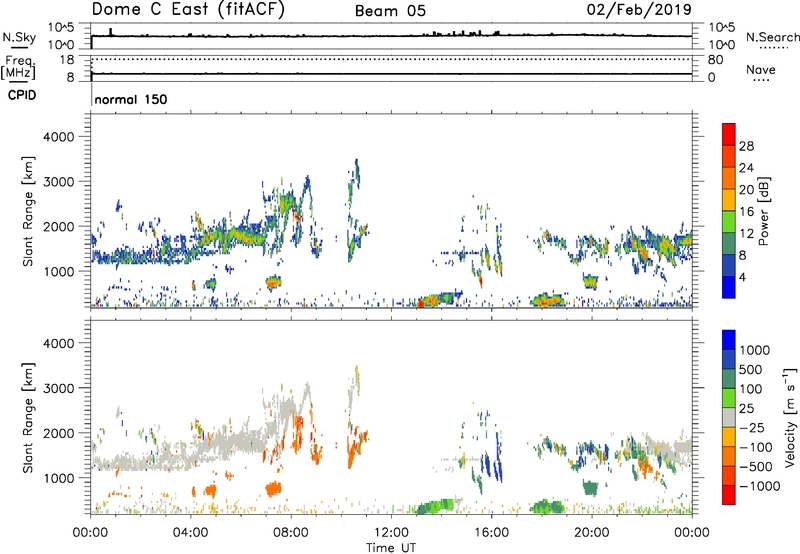Select the 'normal 150' CPID text

131,99
